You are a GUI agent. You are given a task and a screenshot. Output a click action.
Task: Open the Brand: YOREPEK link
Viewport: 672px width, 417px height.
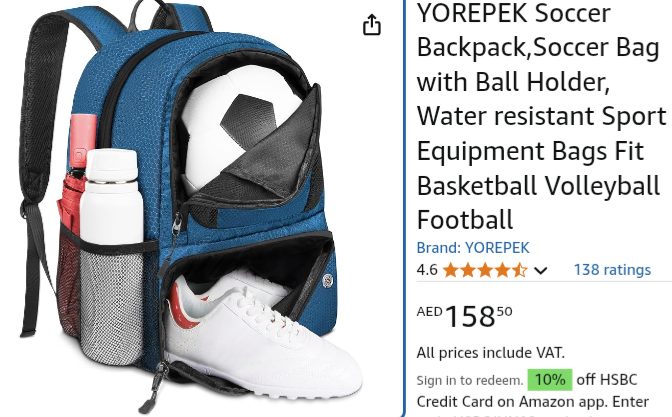473,248
